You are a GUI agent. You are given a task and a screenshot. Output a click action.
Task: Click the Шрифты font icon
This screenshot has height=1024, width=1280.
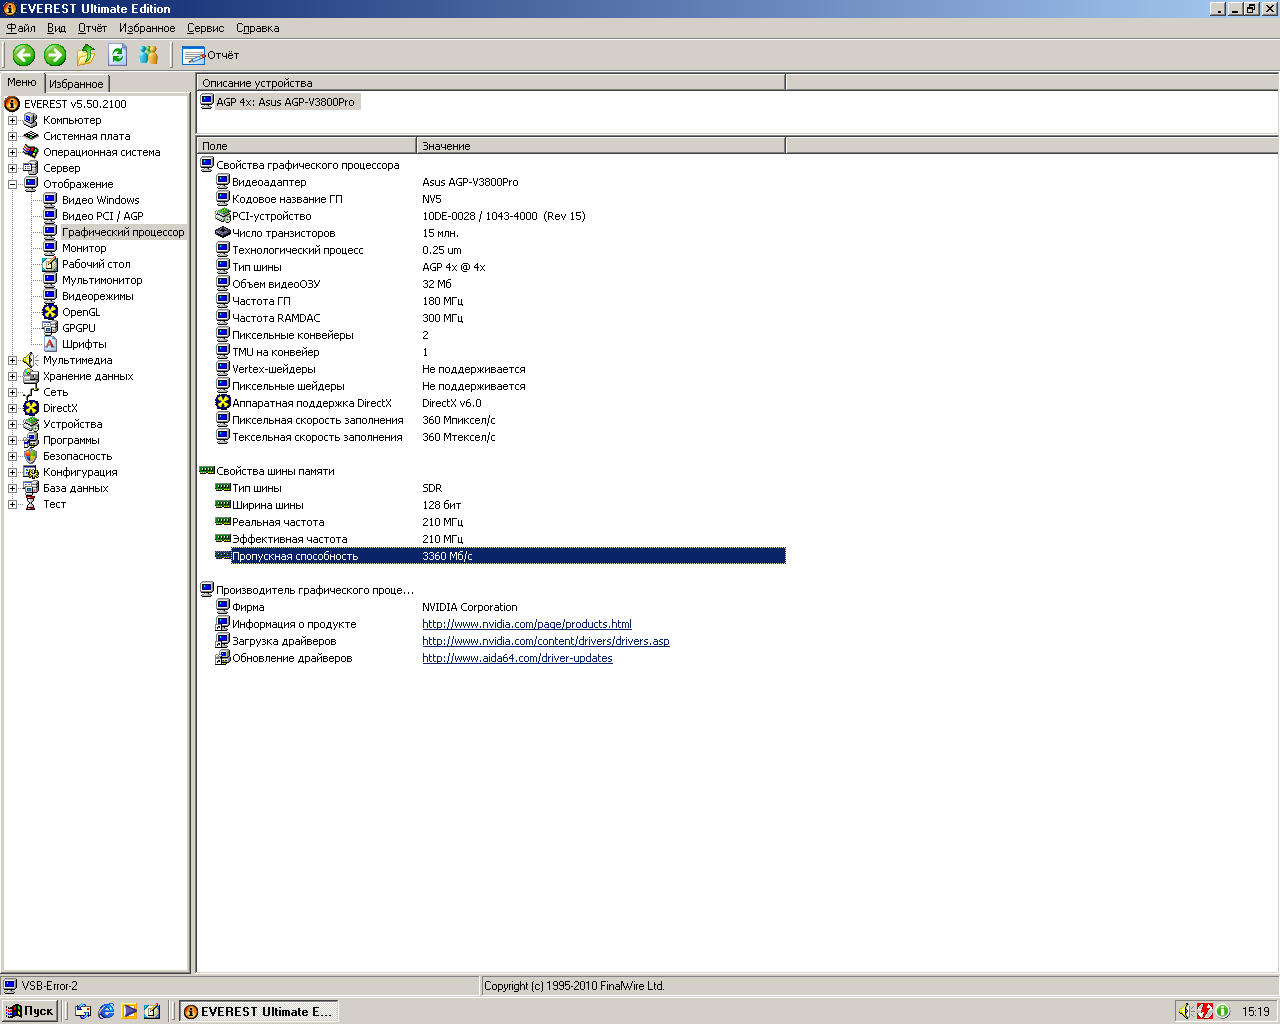50,344
